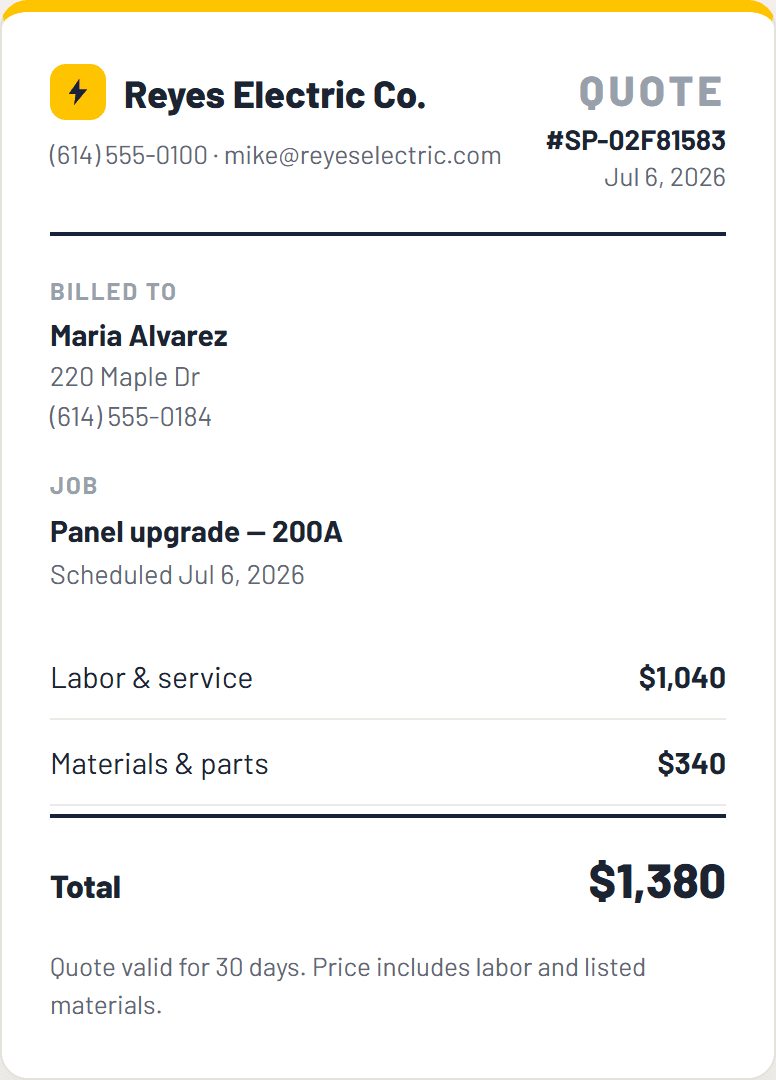Screen dimensions: 776x1080
Task: Select the Labor & service line item
Action: coord(388,678)
